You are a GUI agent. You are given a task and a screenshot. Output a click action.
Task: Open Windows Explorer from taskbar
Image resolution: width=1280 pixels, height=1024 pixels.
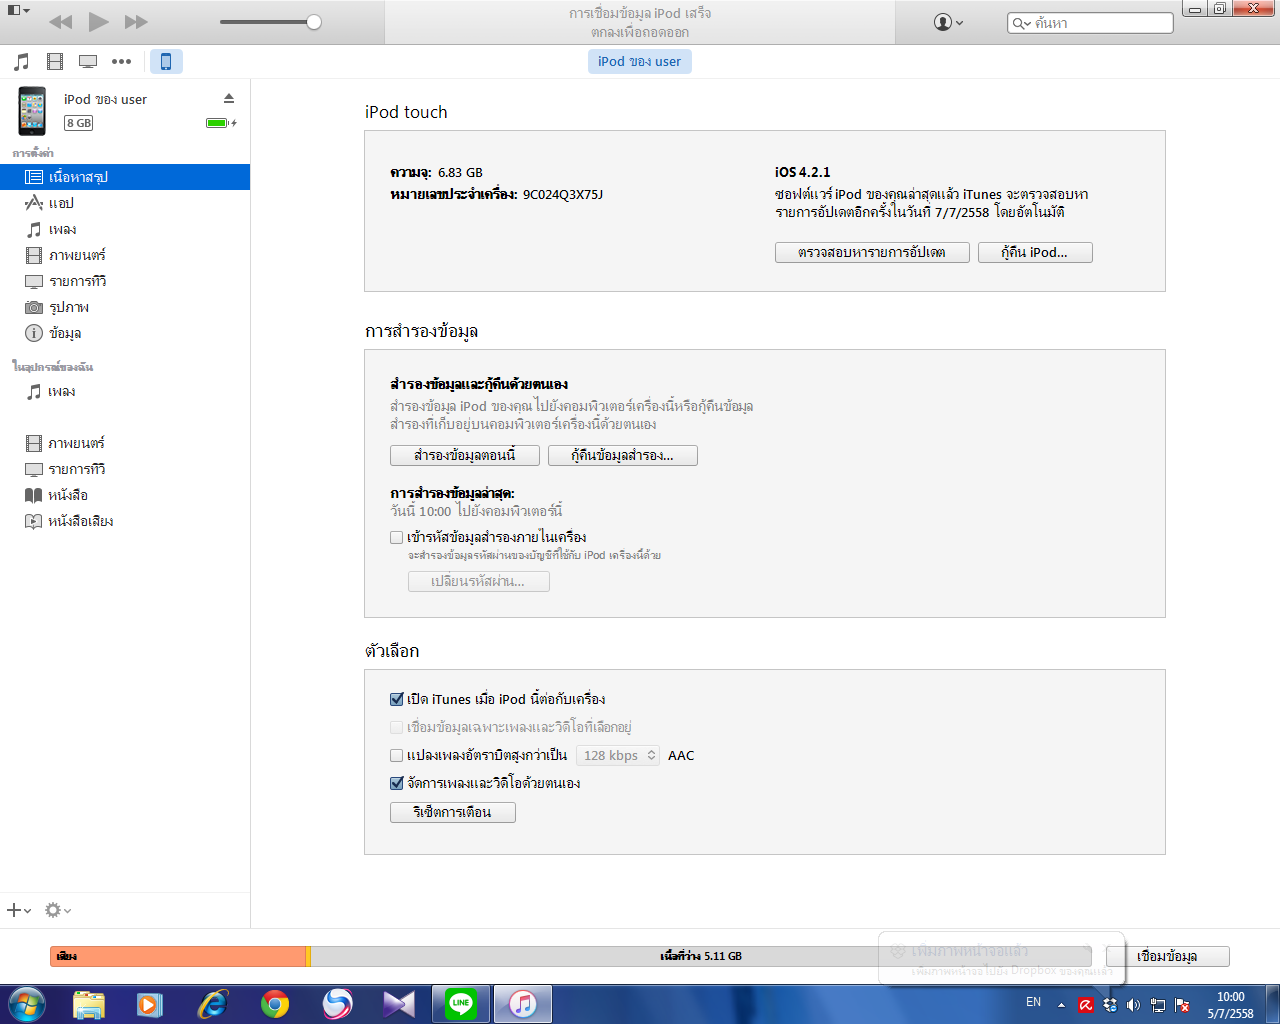coord(89,1004)
